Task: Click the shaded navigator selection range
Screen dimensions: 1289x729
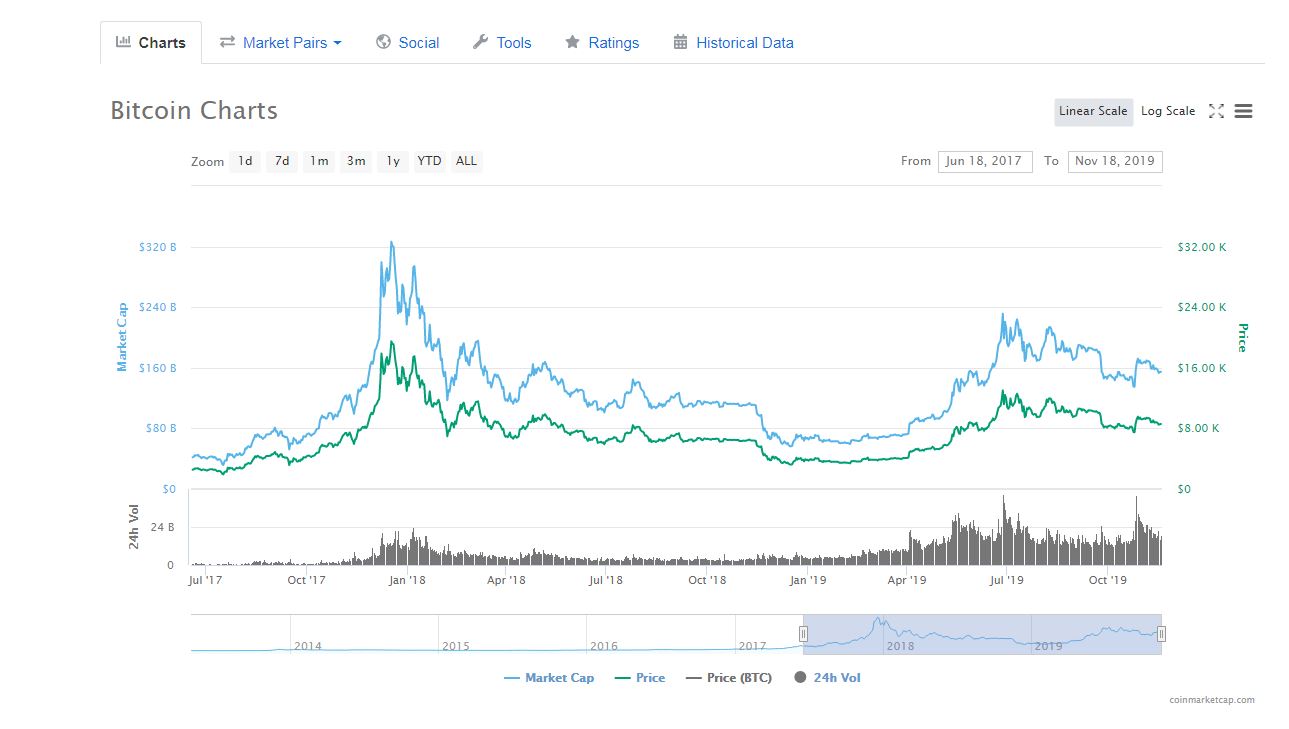Action: pyautogui.click(x=982, y=634)
